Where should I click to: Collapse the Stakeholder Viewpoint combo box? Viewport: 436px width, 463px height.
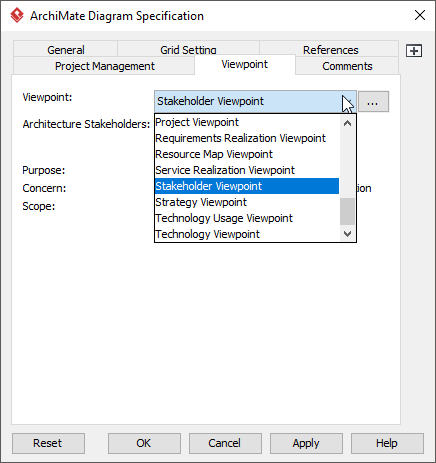(x=255, y=101)
